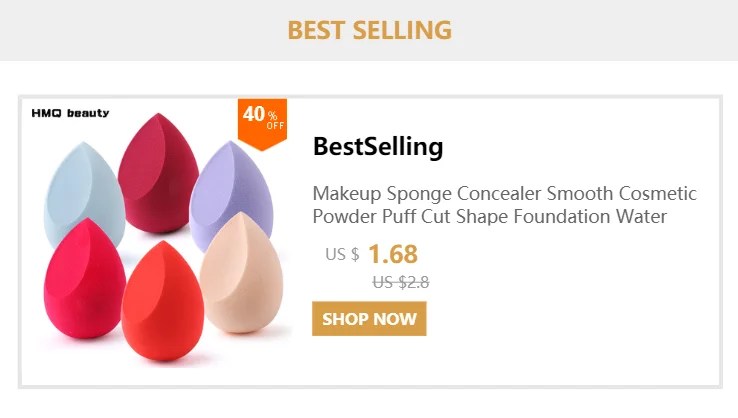The width and height of the screenshot is (738, 418).
Task: Click the HMQ beauty brand logo
Action: (70, 113)
